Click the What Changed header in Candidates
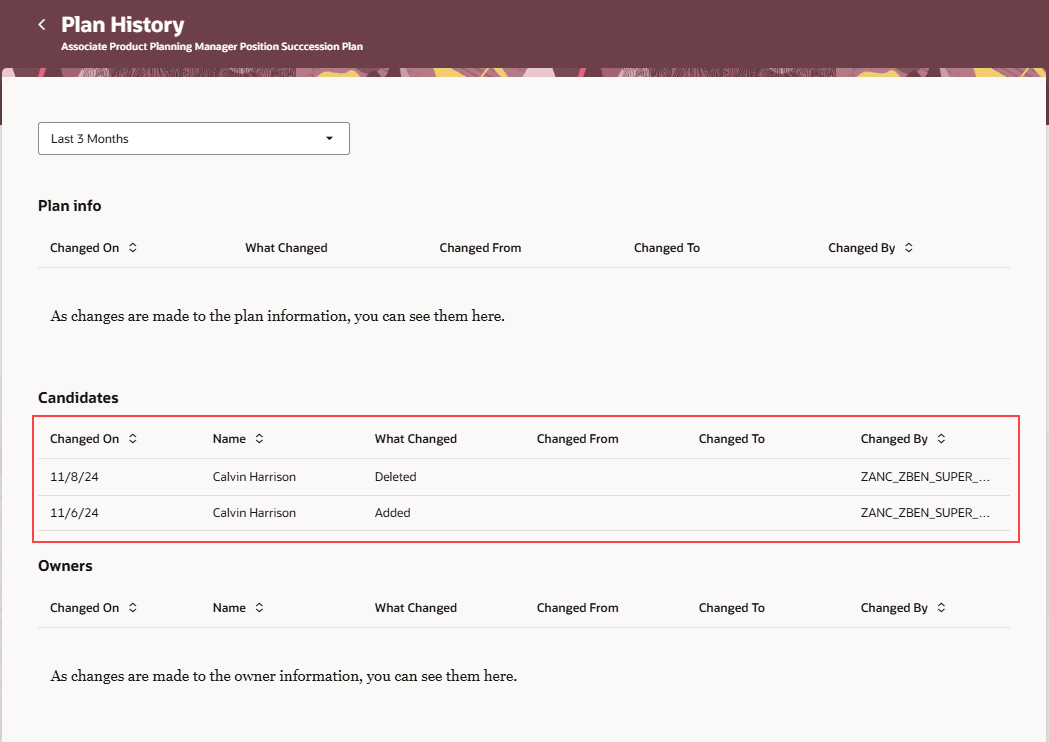Screen dimensions: 1049x742 pos(415,438)
